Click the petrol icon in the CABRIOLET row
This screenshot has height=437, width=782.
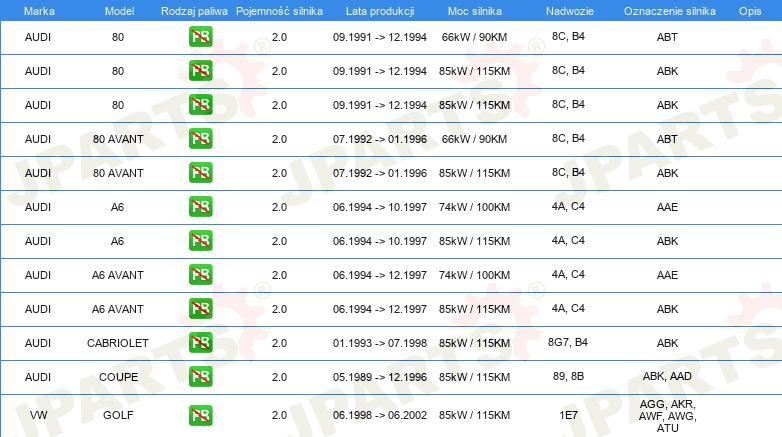(x=200, y=342)
